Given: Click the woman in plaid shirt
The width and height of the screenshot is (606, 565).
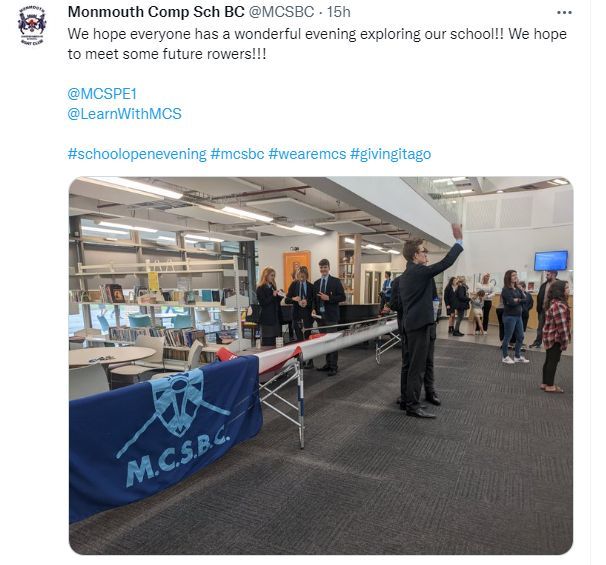Looking at the screenshot, I should tap(556, 336).
